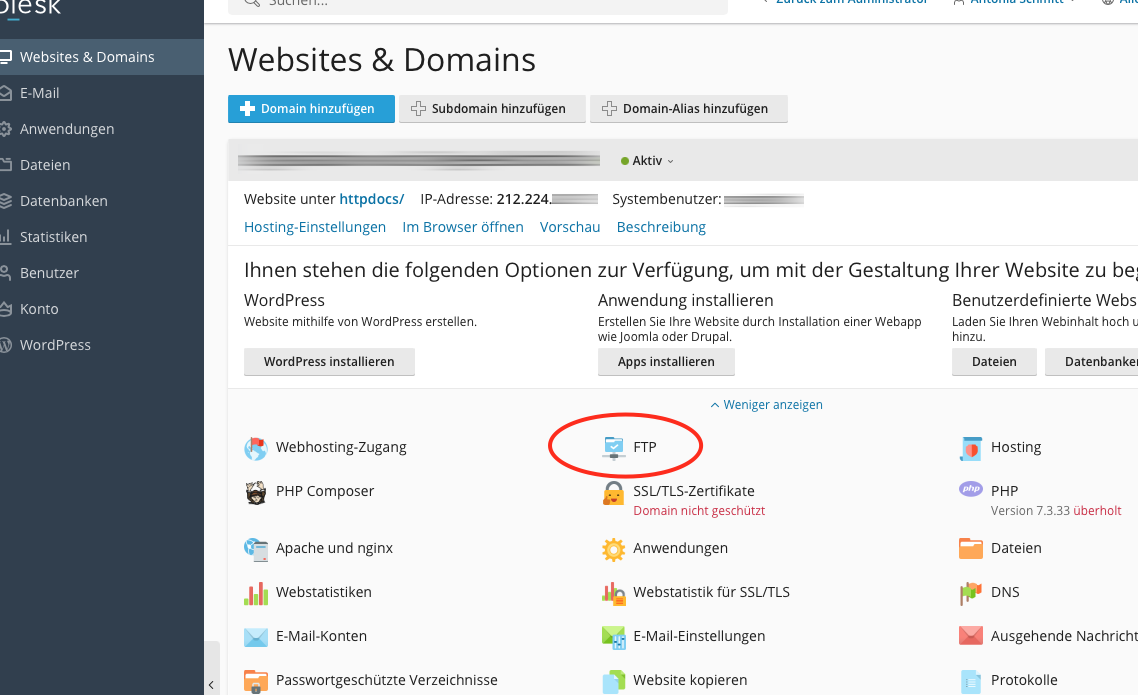Click the Website kopieren icon

pos(613,680)
